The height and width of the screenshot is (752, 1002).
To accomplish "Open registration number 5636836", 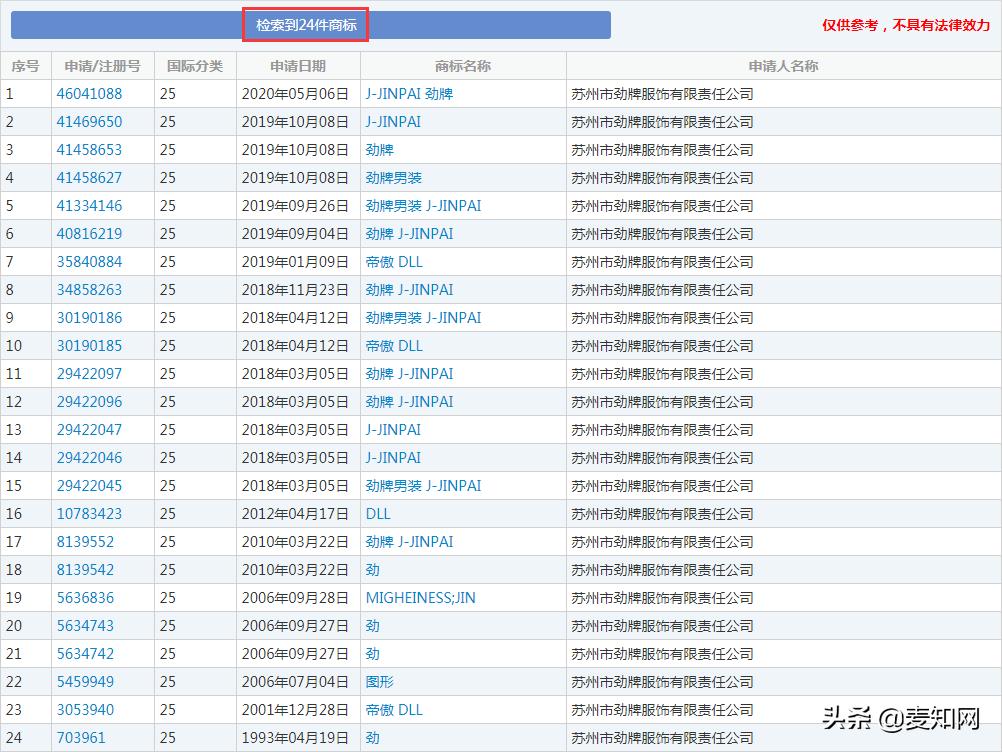I will [85, 598].
